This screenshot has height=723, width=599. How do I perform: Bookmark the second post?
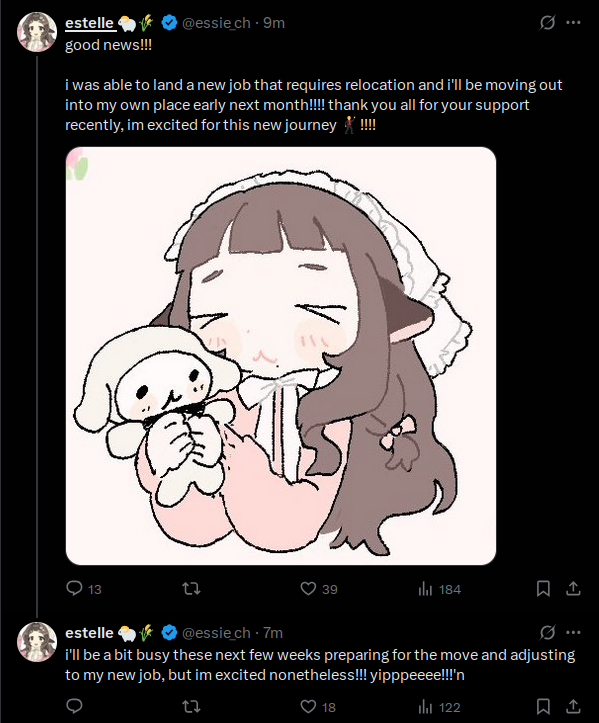pos(543,706)
